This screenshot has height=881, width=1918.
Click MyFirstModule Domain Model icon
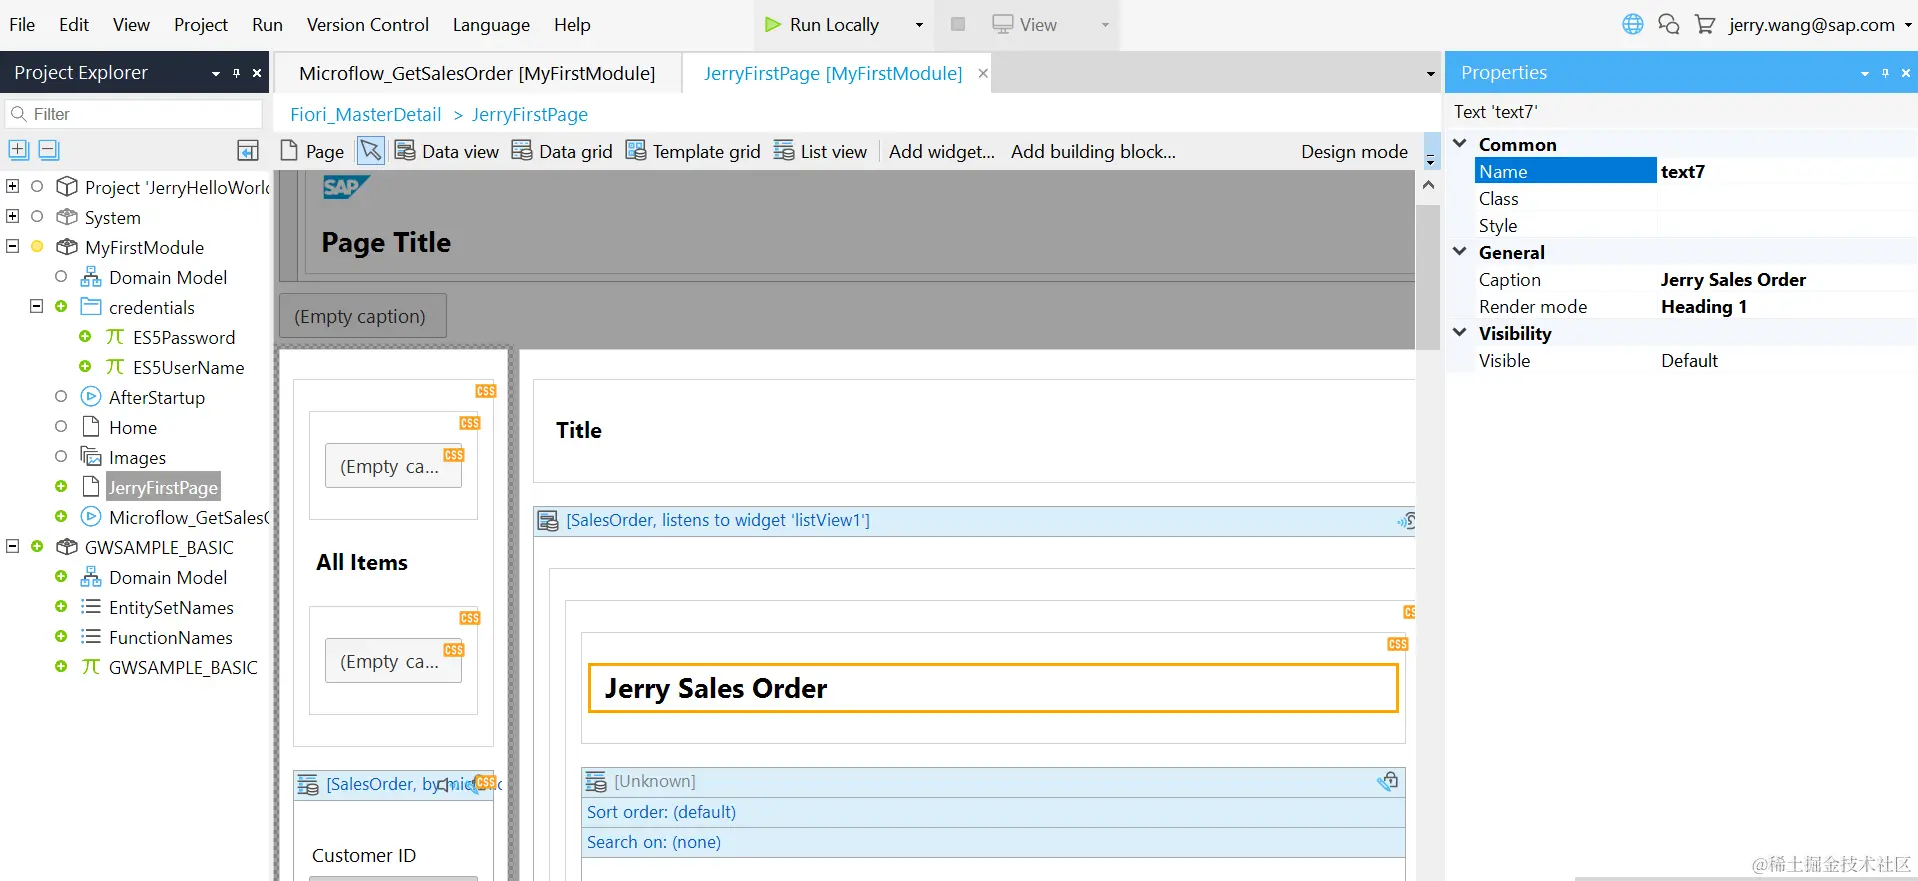(91, 277)
